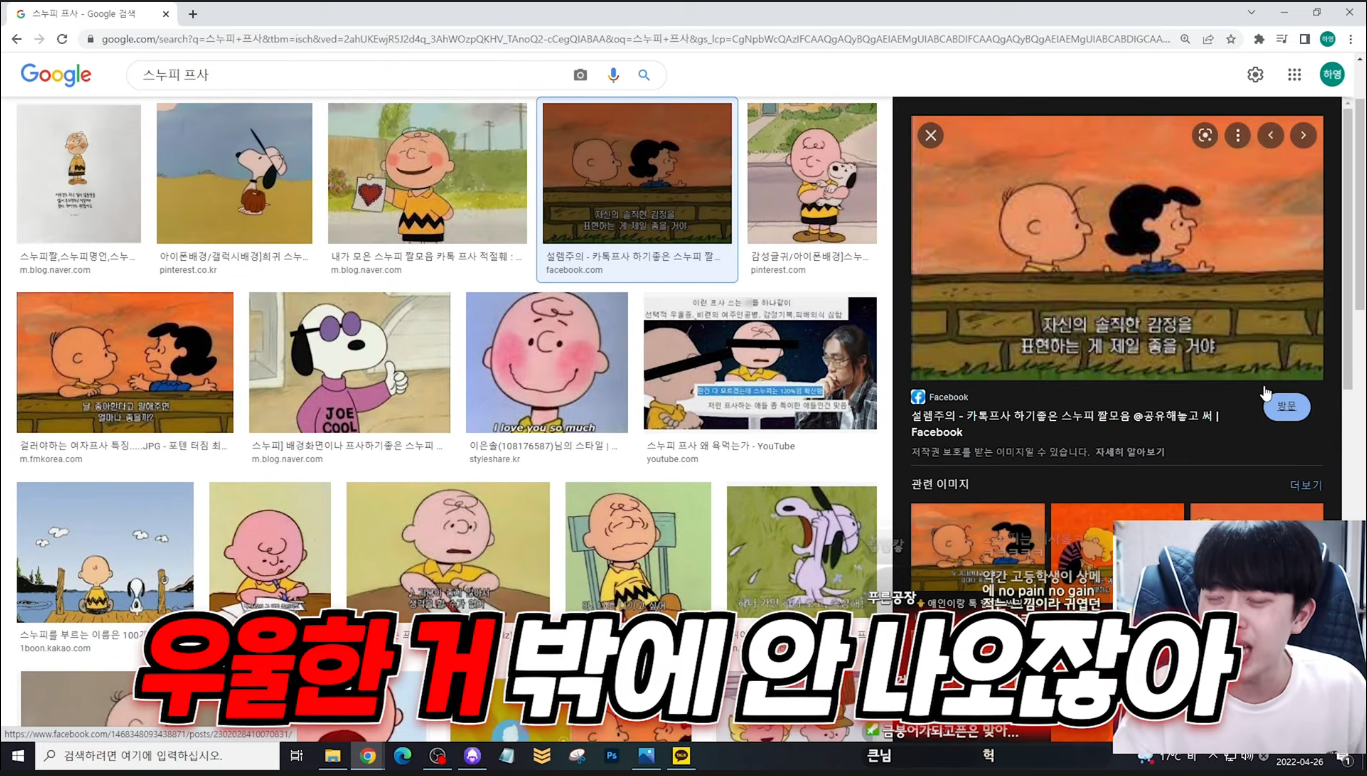Select the 스누피 프사 - Google 검색 tab
Screen dimensions: 1367x776
point(91,14)
